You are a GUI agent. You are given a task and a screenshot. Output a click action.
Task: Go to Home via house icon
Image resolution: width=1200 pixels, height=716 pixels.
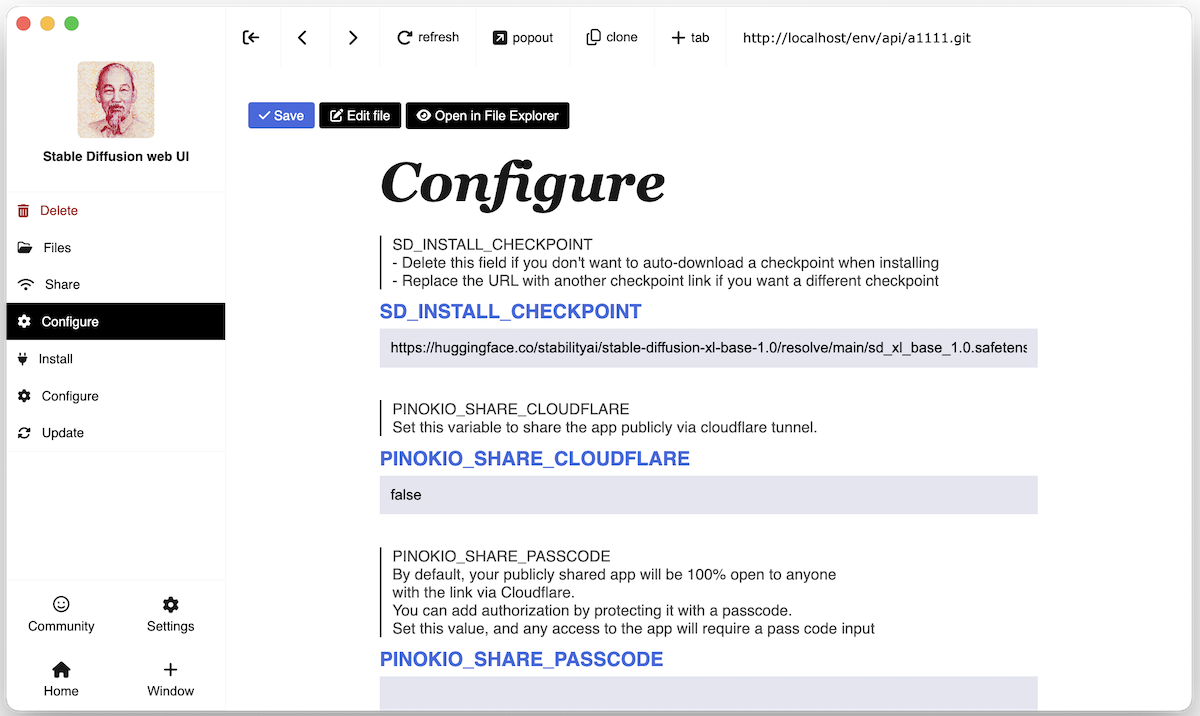coord(61,670)
